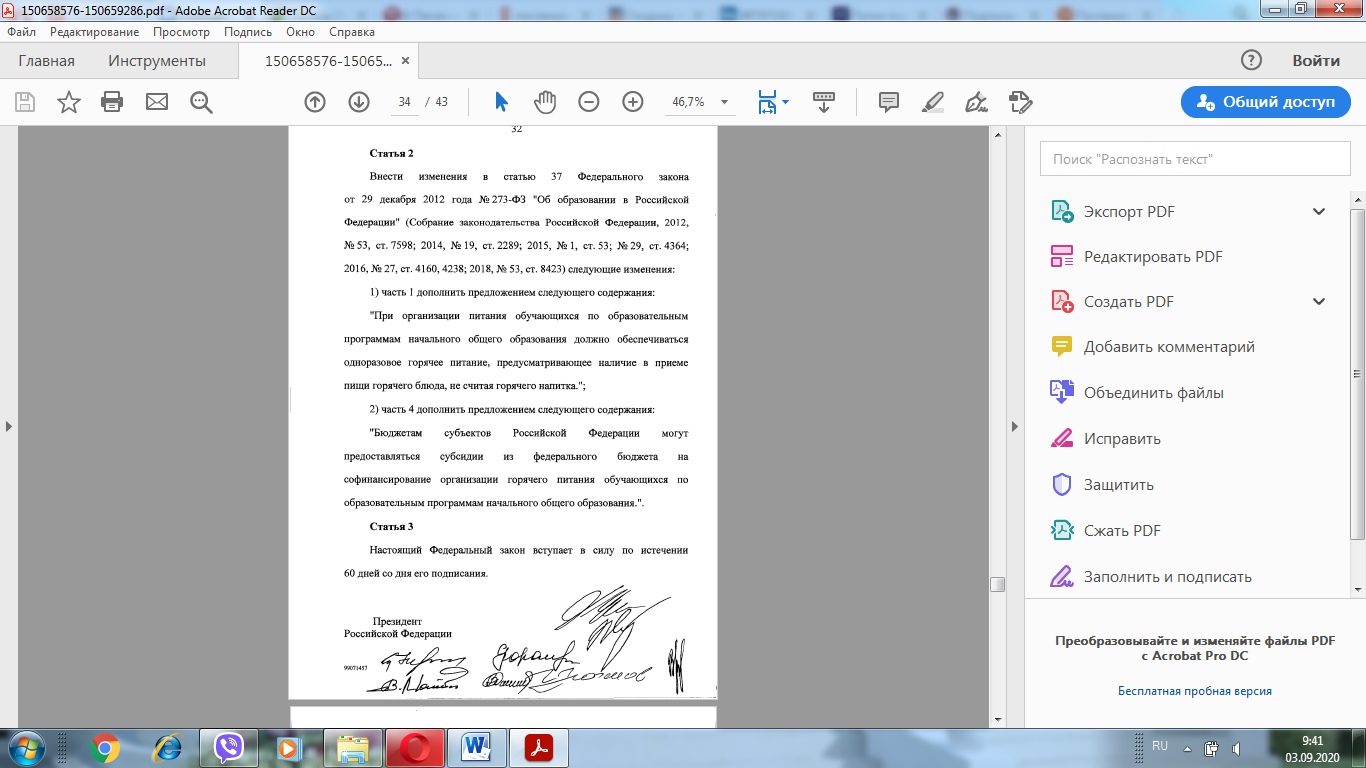Image resolution: width=1366 pixels, height=768 pixels.
Task: Send the file by email envelope icon
Action: pos(157,102)
